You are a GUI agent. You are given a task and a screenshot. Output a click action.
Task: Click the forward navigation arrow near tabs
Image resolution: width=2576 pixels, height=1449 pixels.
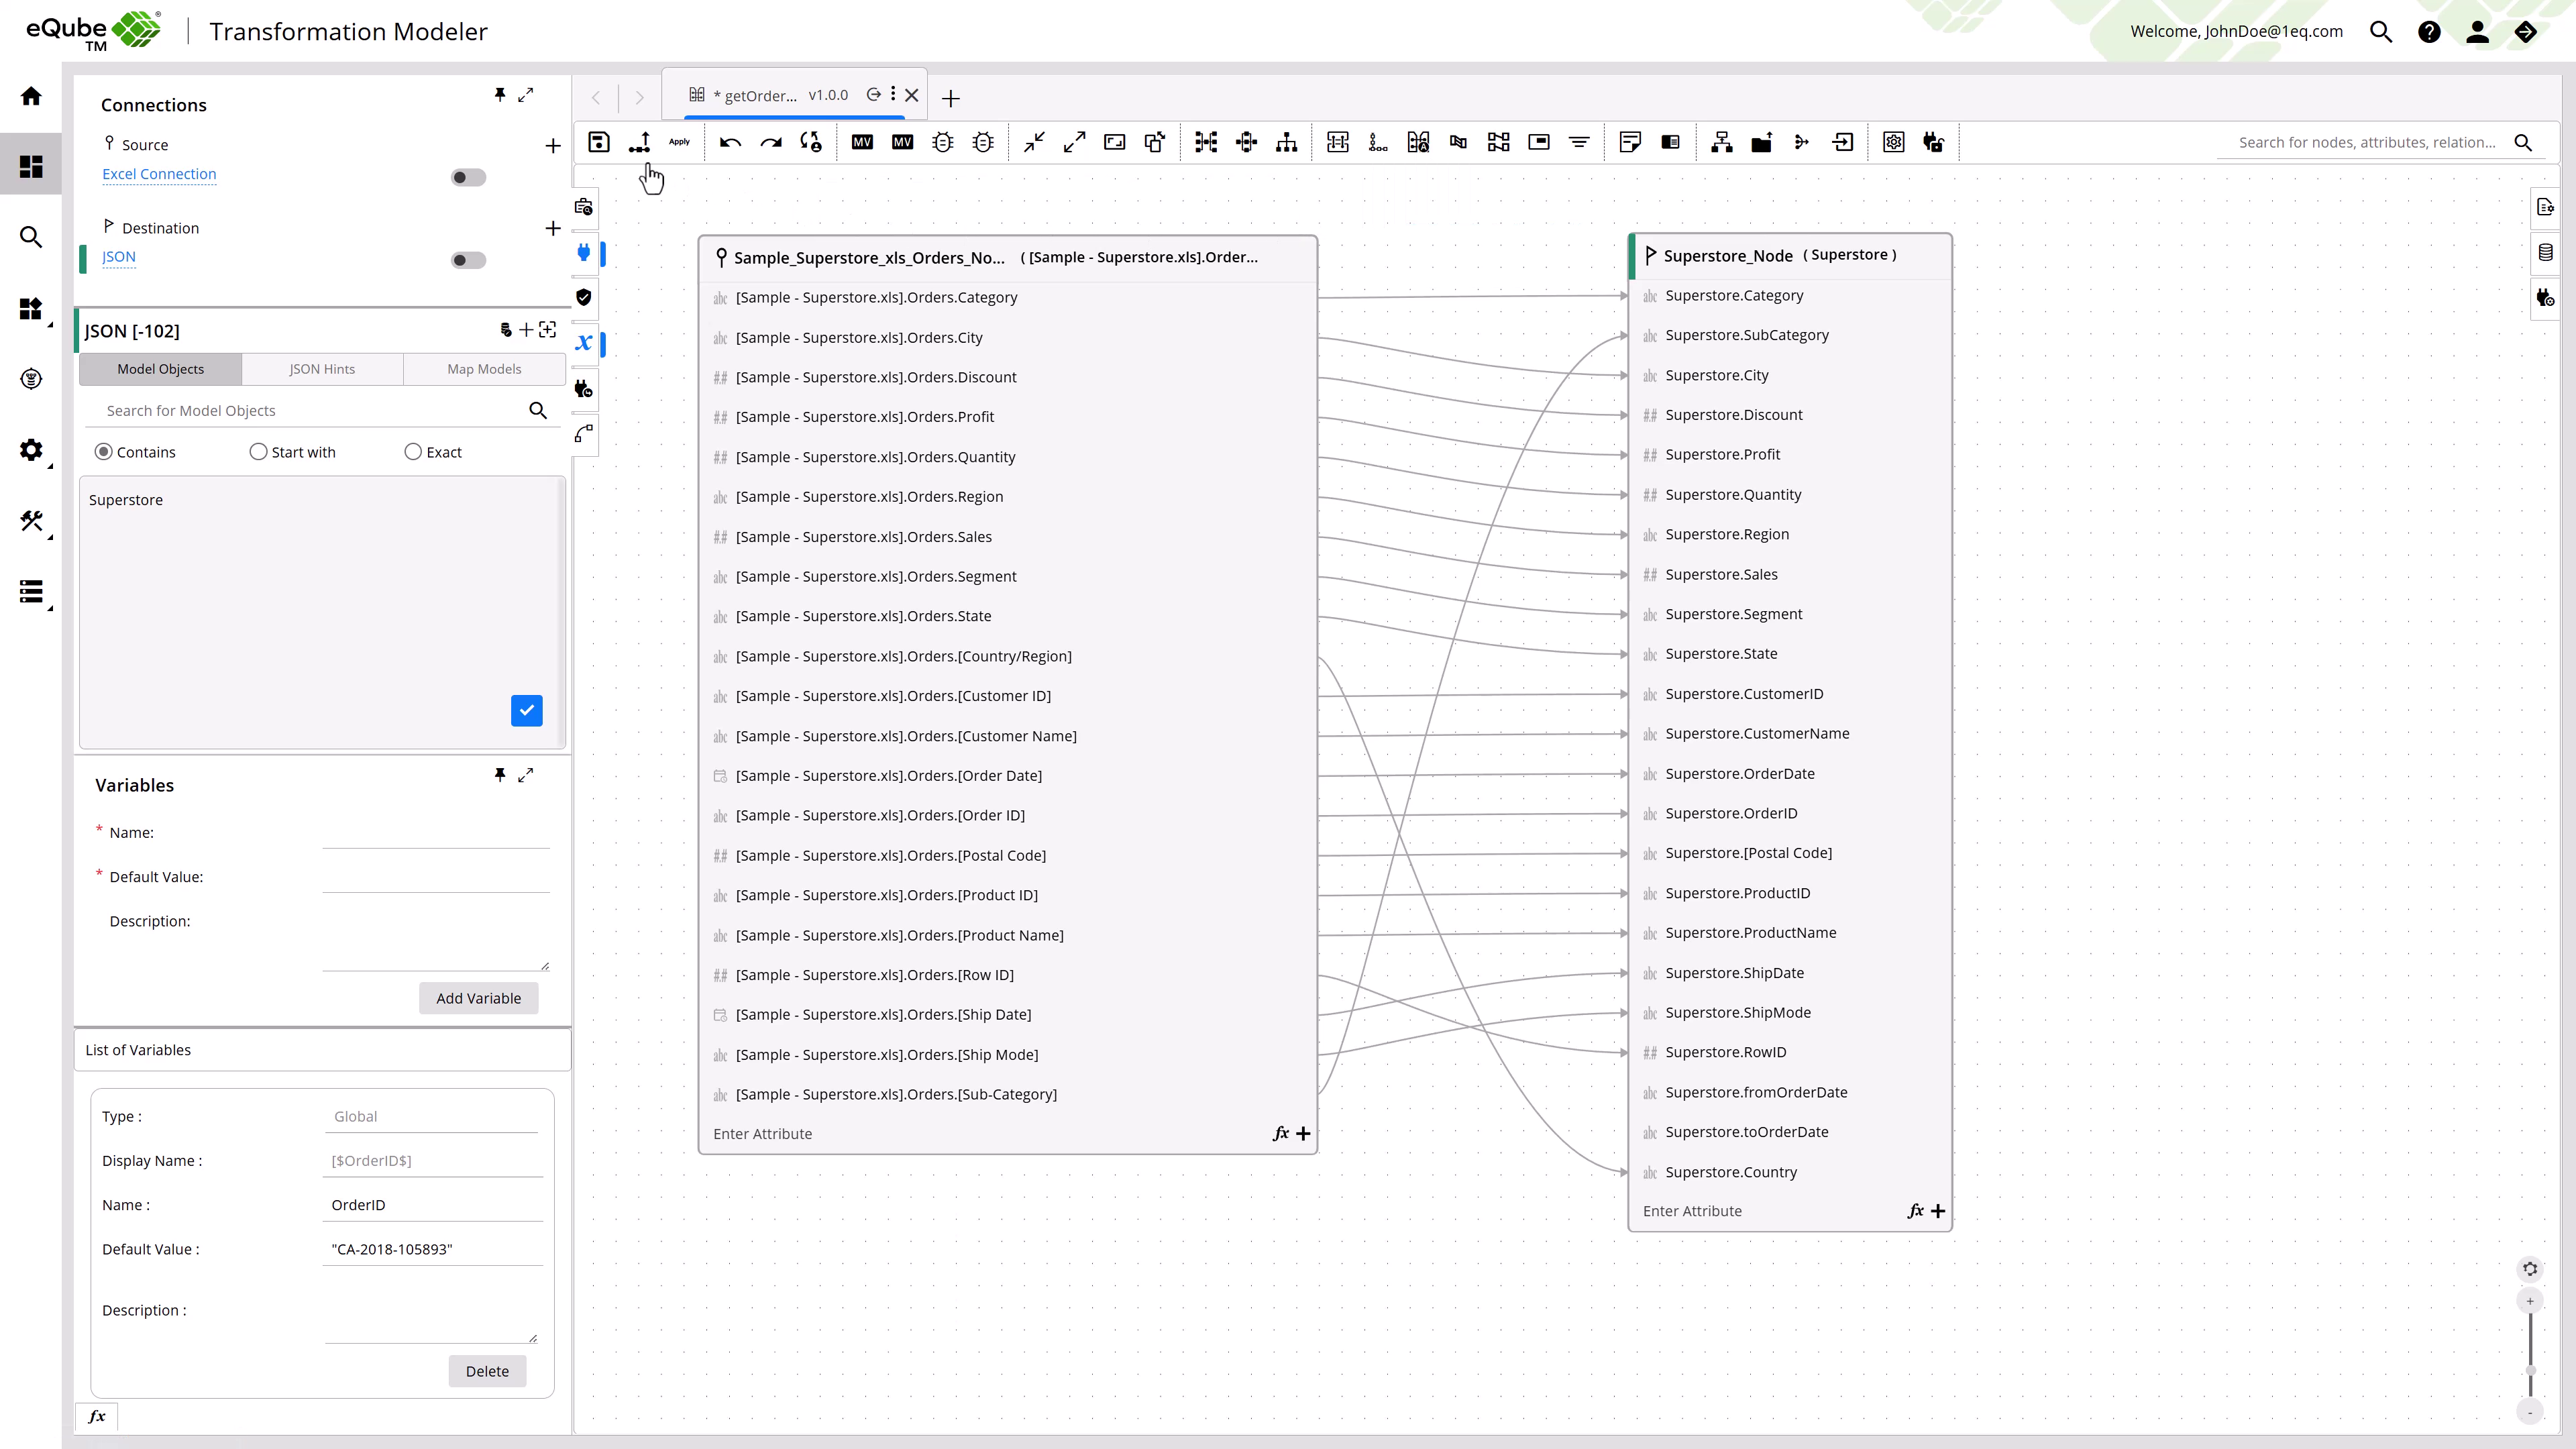(x=640, y=98)
